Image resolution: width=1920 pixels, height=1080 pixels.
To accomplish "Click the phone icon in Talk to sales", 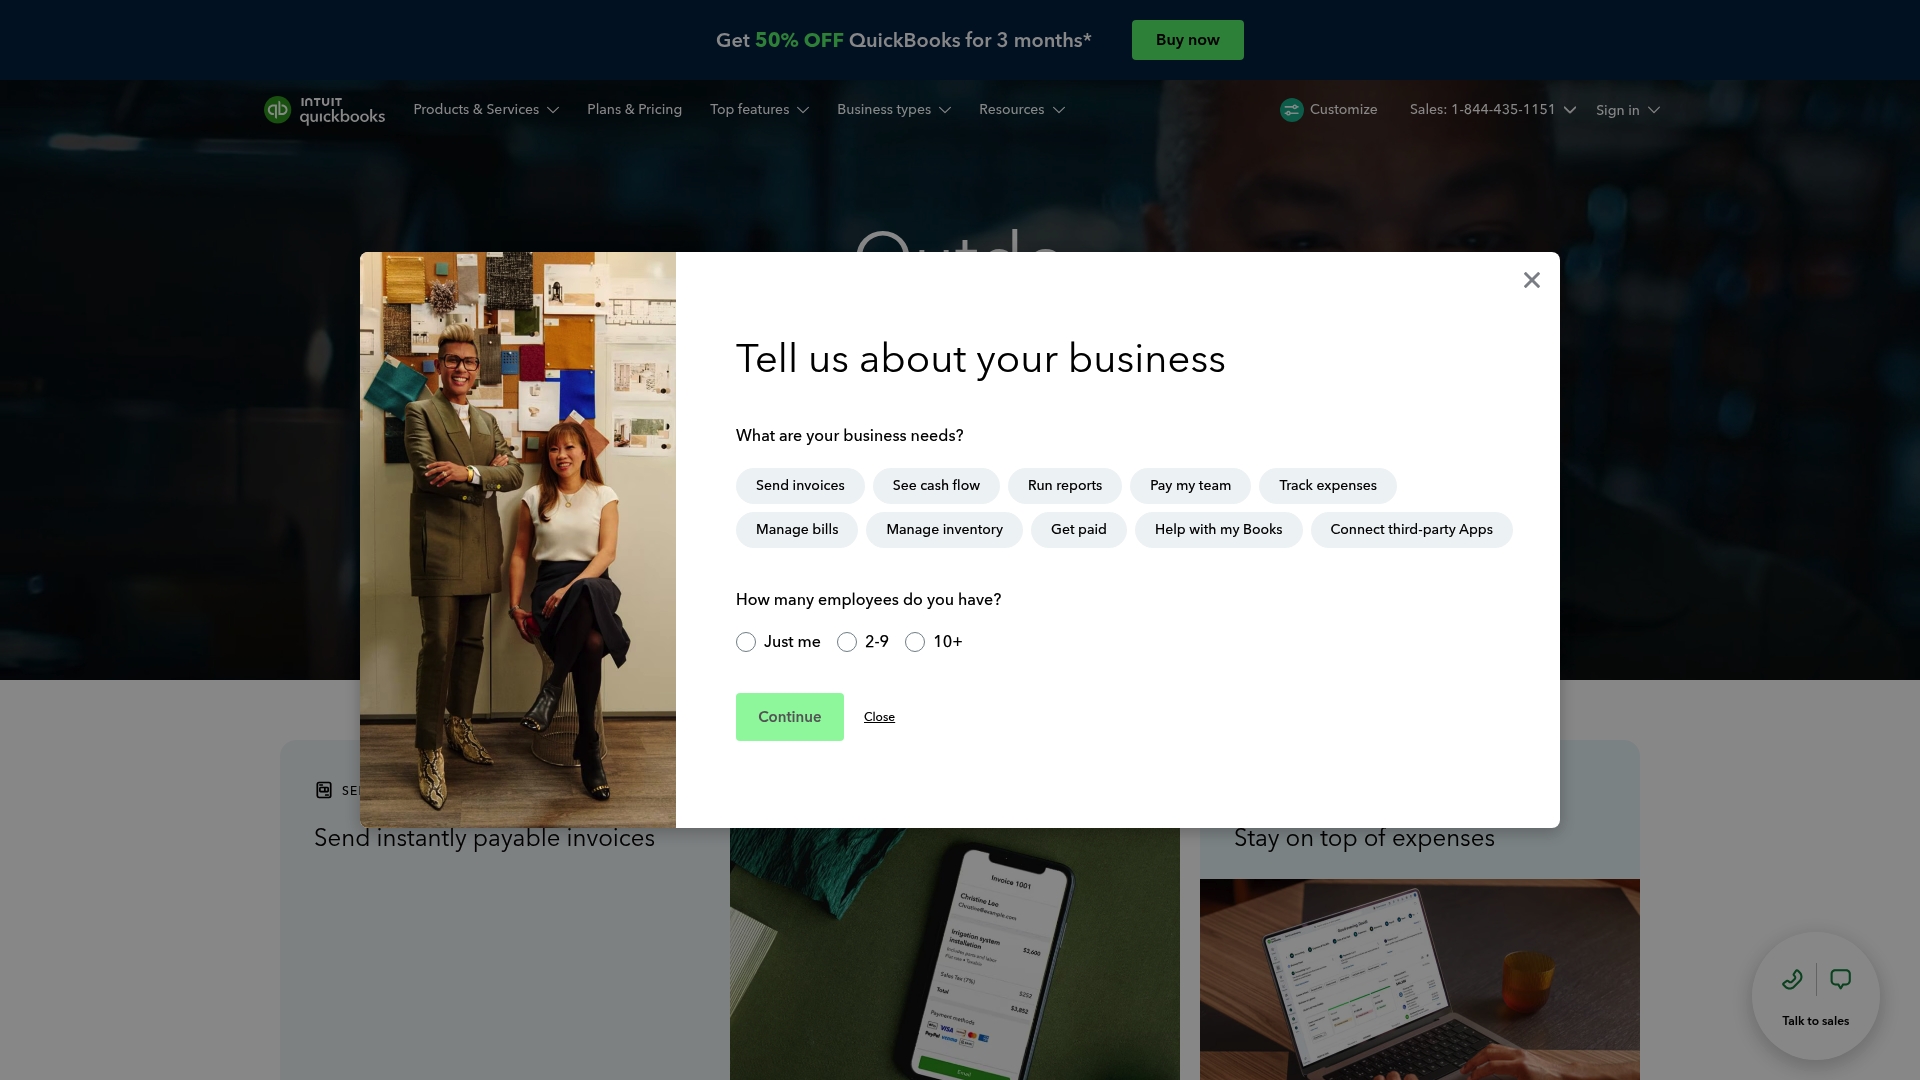I will click(x=1792, y=979).
